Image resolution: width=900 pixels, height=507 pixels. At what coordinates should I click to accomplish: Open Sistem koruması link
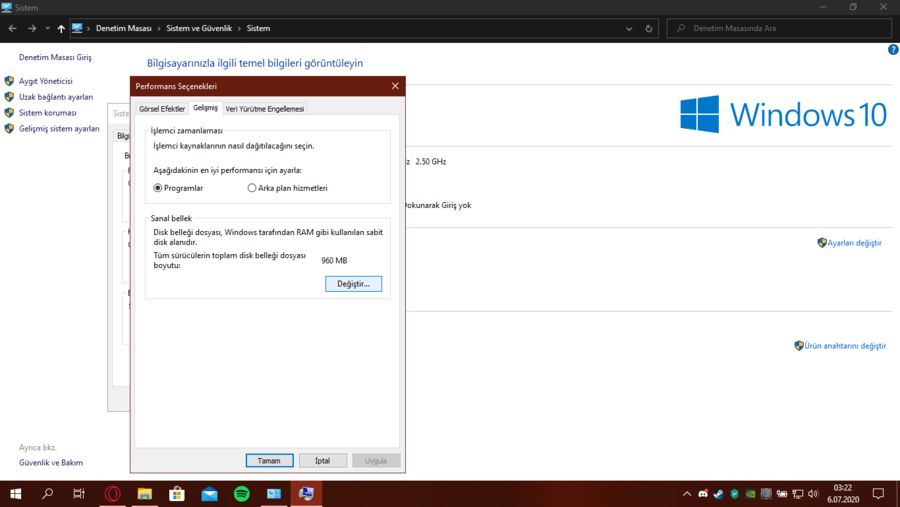pyautogui.click(x=48, y=113)
